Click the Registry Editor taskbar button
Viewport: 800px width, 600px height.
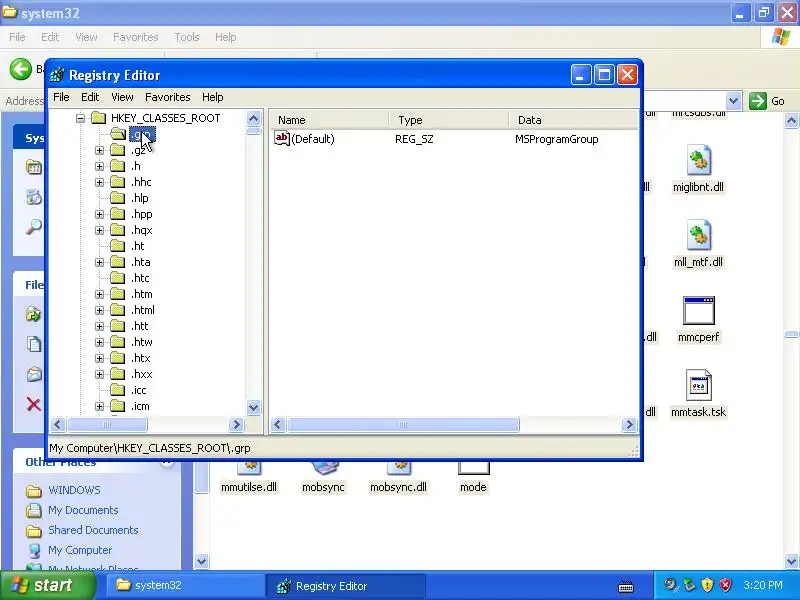(346, 586)
